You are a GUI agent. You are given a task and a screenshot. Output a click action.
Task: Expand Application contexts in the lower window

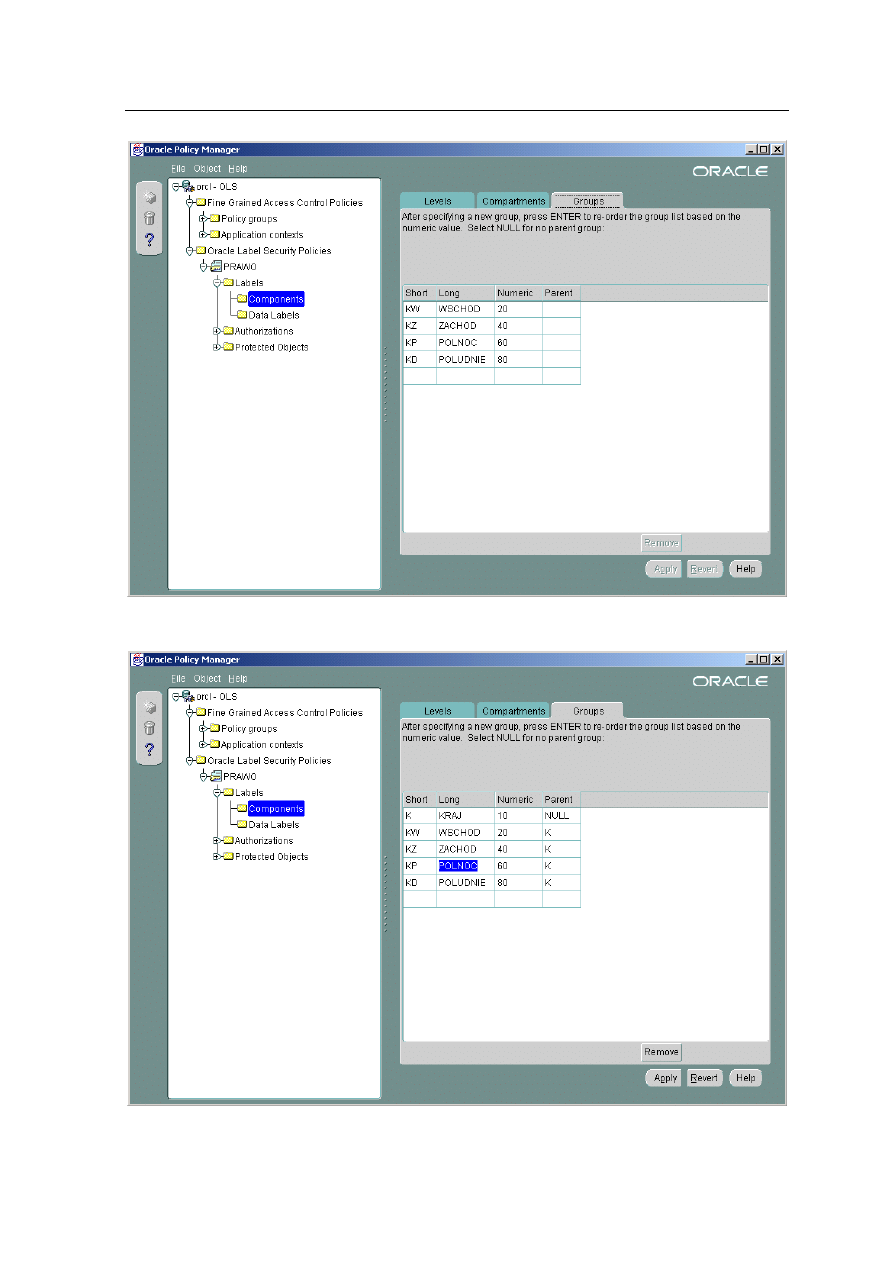(x=202, y=745)
